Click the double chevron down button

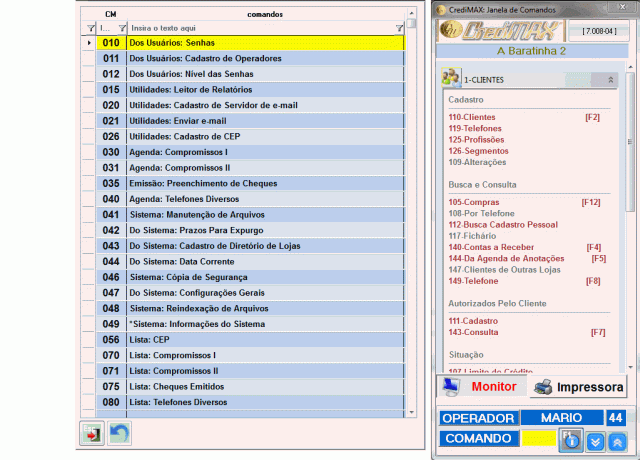[x=595, y=440]
